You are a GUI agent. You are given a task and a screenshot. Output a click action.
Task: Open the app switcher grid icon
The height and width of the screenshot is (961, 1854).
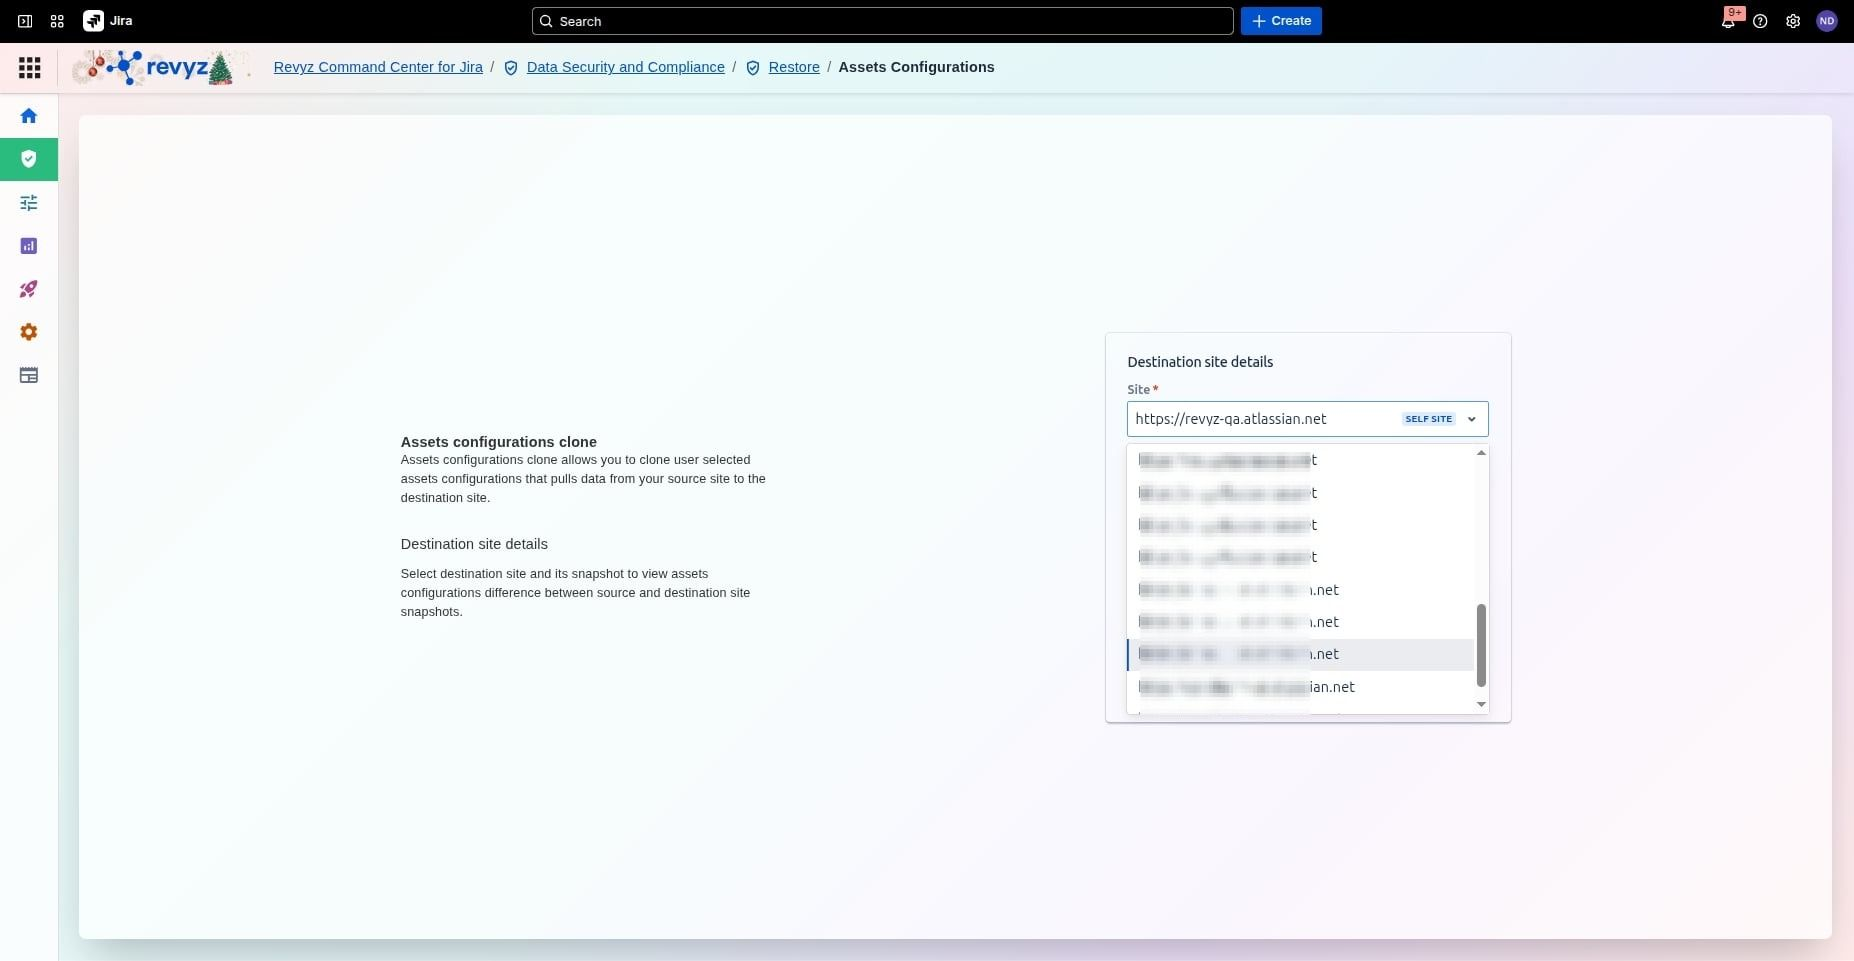pos(57,21)
